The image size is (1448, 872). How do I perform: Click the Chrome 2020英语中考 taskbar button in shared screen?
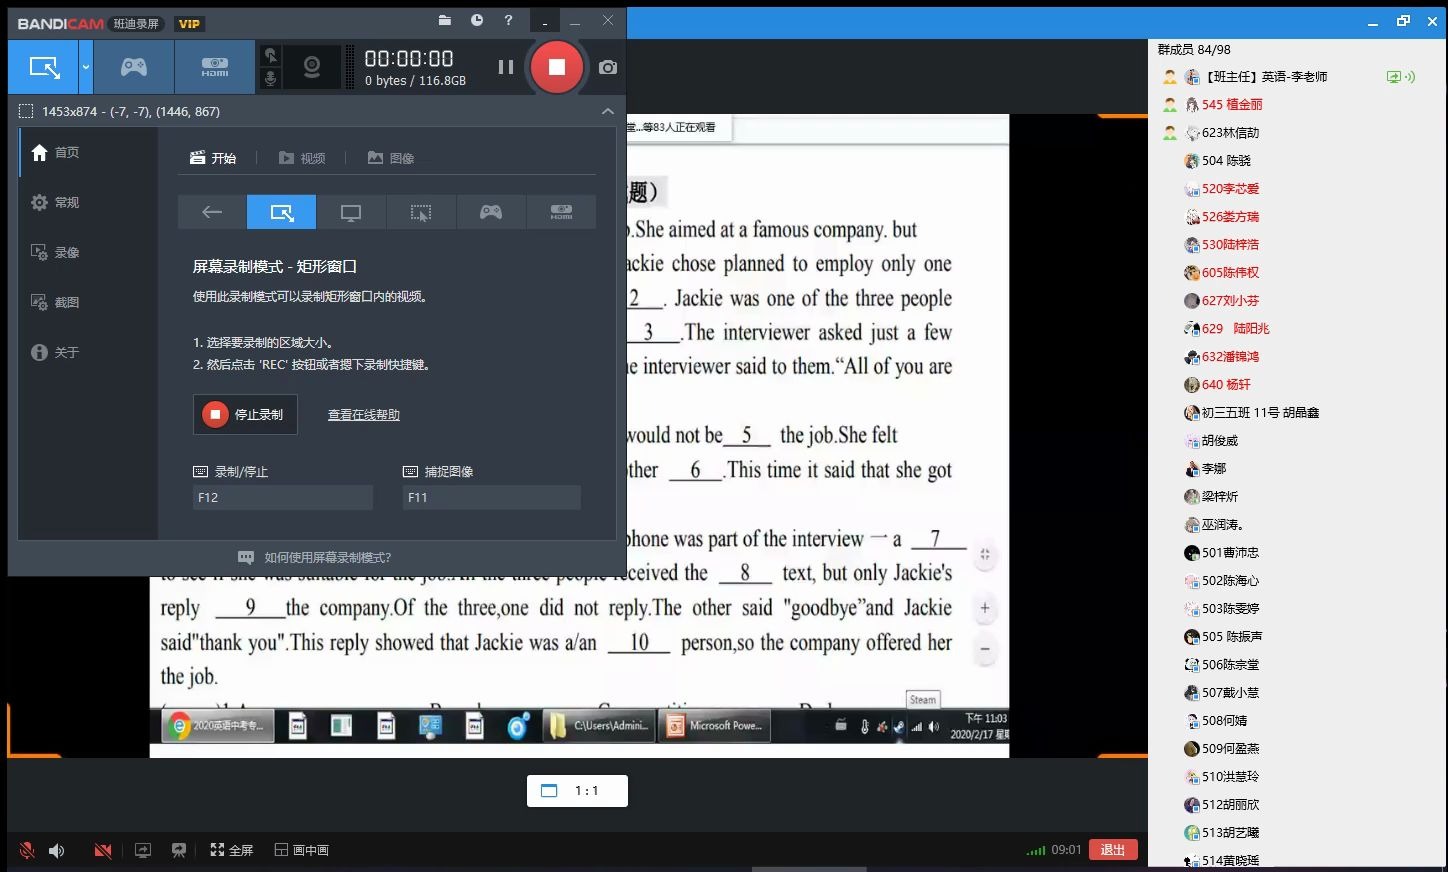[220, 726]
